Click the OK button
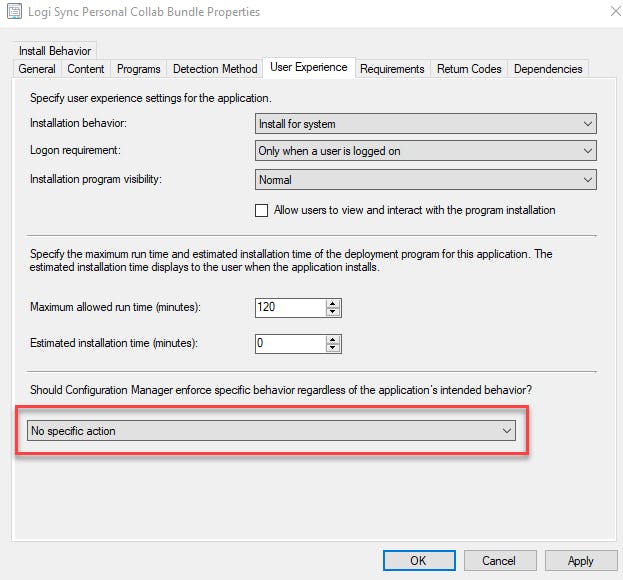The image size is (623, 580). pos(419,561)
